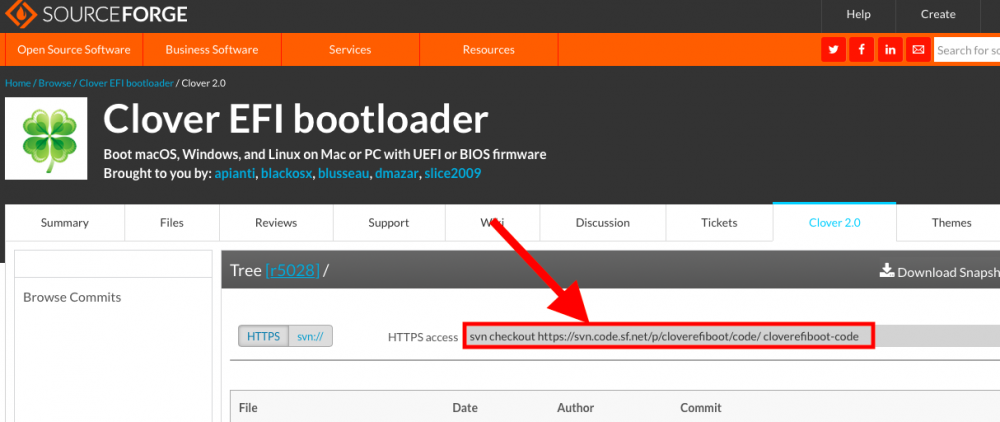The width and height of the screenshot is (1000, 422).
Task: Go to Browse breadcrumb link
Action: pos(55,84)
